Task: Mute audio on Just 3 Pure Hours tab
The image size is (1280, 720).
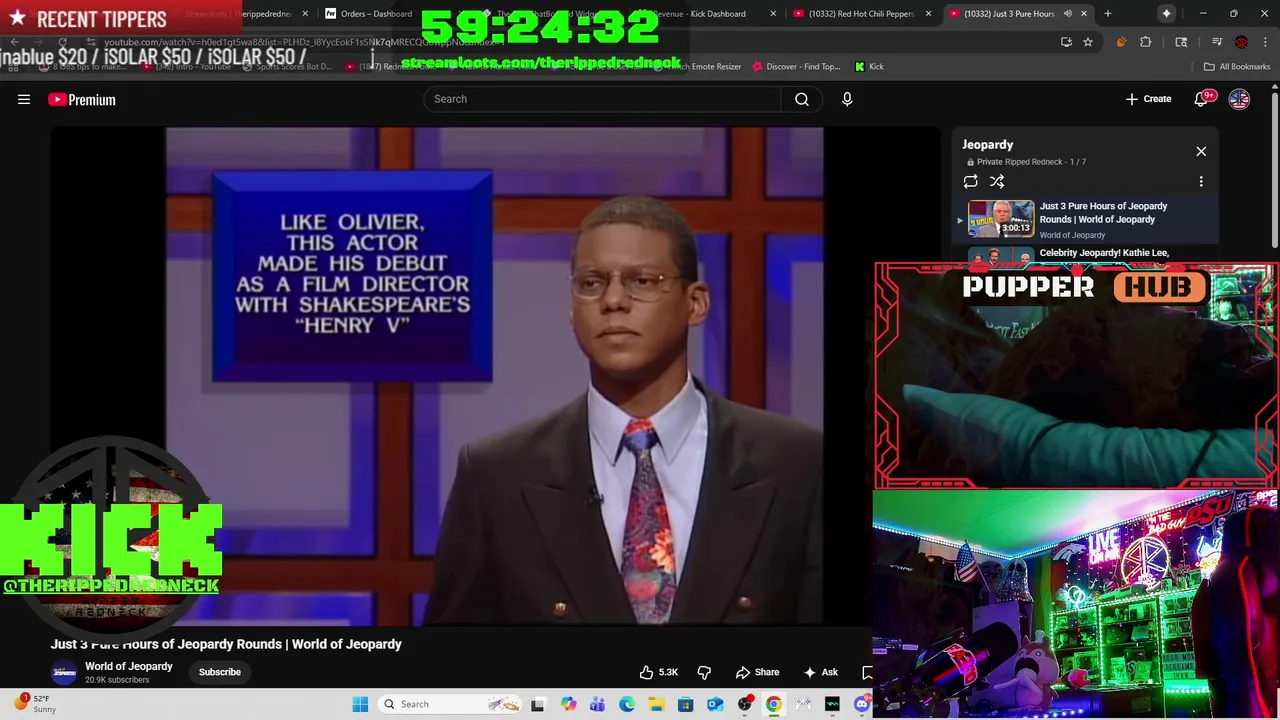Action: tap(1068, 14)
